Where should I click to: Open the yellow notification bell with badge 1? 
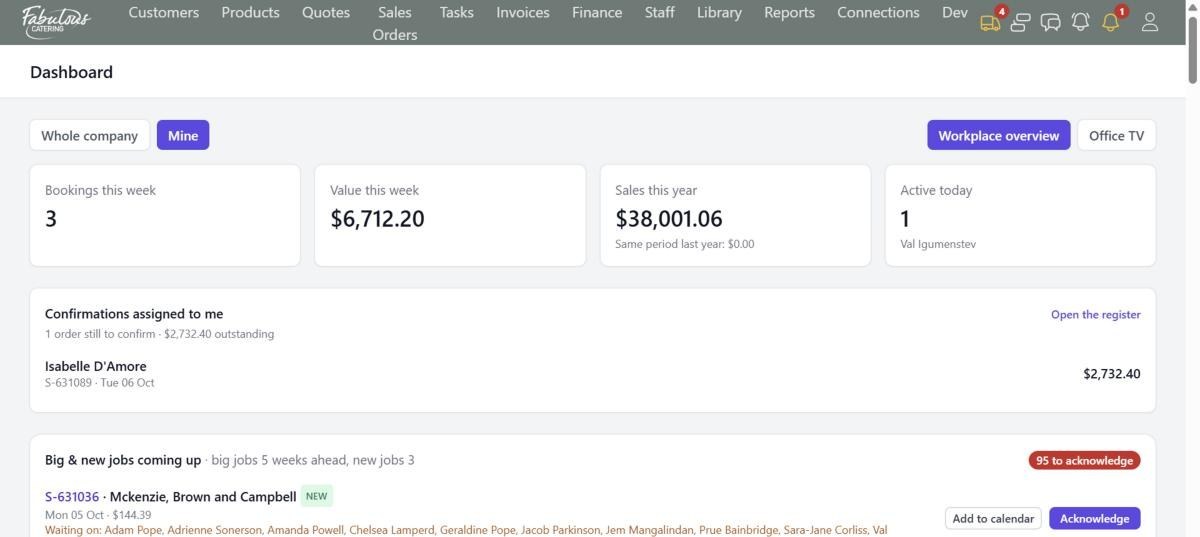[1111, 22]
